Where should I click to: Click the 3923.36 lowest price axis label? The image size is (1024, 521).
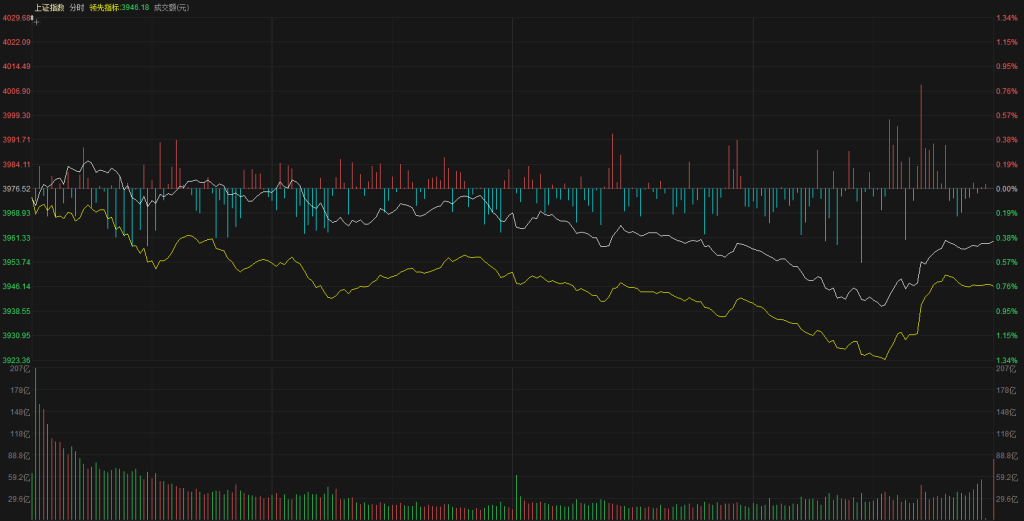(16, 360)
